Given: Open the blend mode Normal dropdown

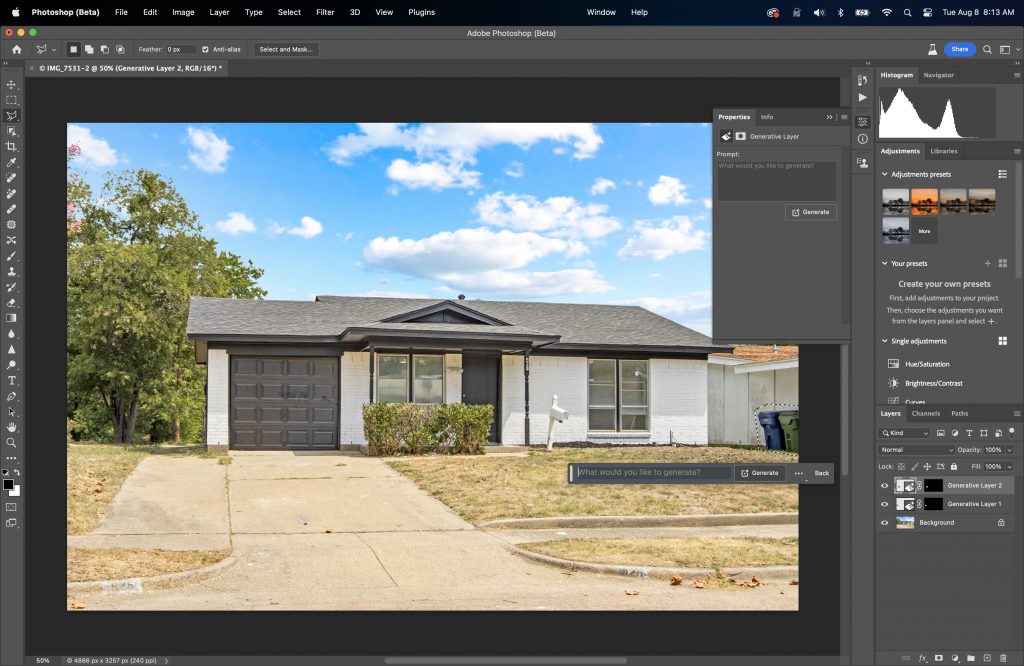Looking at the screenshot, I should [916, 450].
